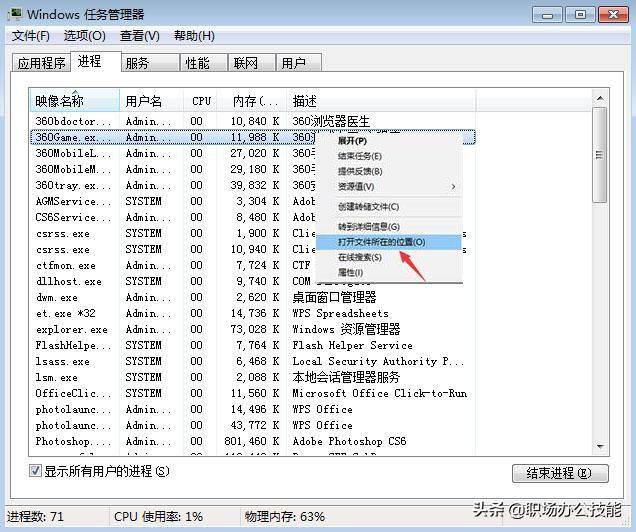Select the 360bdoctor process row
Screen dimensions: 636x532
[x=253, y=121]
